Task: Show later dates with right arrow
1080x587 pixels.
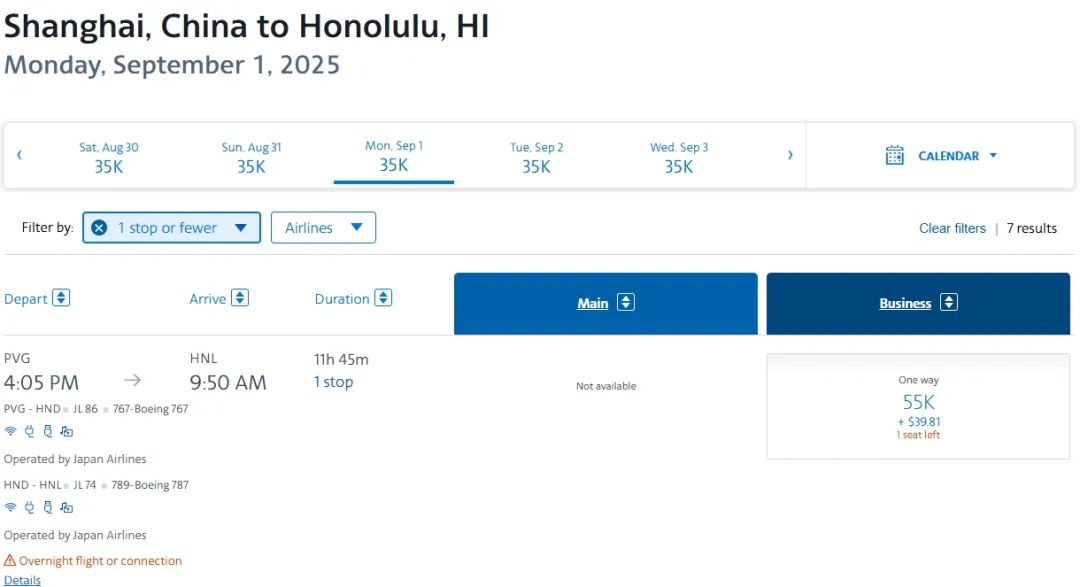Action: coord(790,155)
